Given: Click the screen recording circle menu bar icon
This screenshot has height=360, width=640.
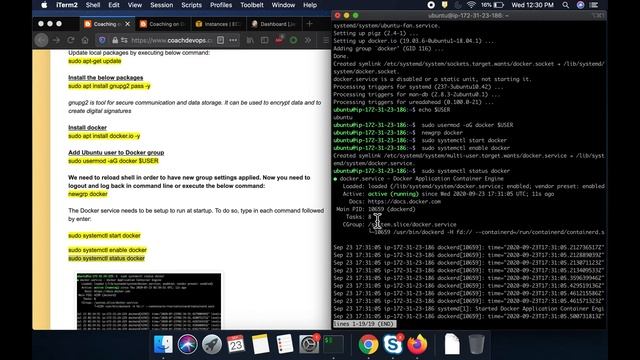Looking at the screenshot, I should 431,5.
